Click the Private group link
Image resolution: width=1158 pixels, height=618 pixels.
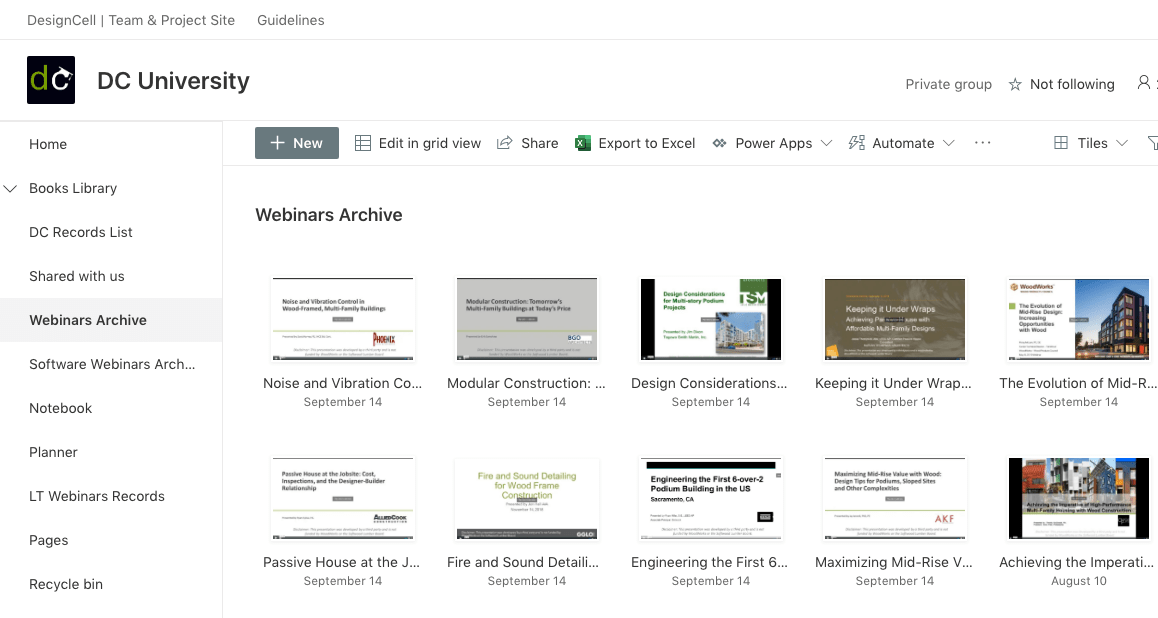click(948, 84)
